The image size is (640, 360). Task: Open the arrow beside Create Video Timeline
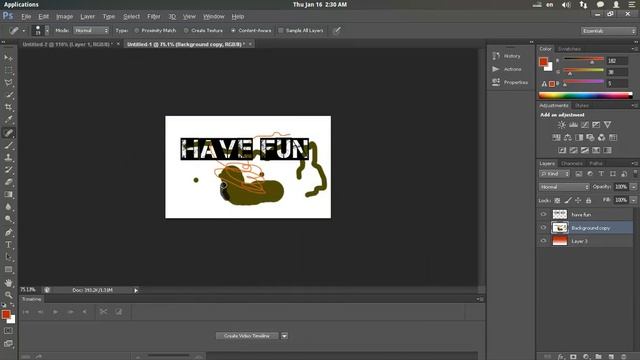pos(284,336)
